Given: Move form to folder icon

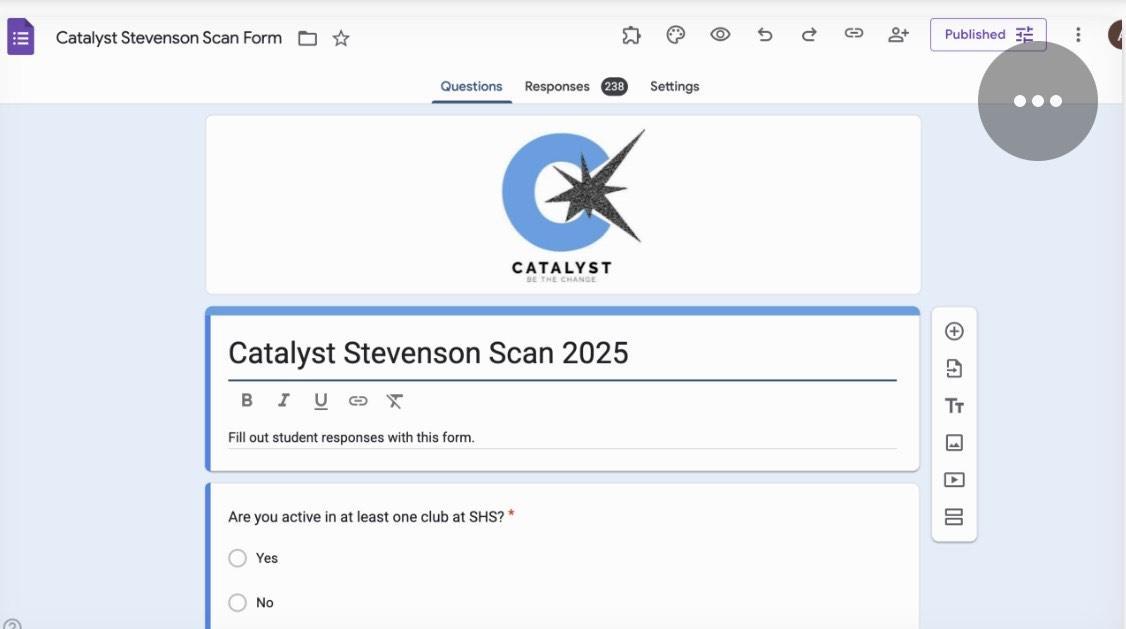Looking at the screenshot, I should pyautogui.click(x=307, y=38).
